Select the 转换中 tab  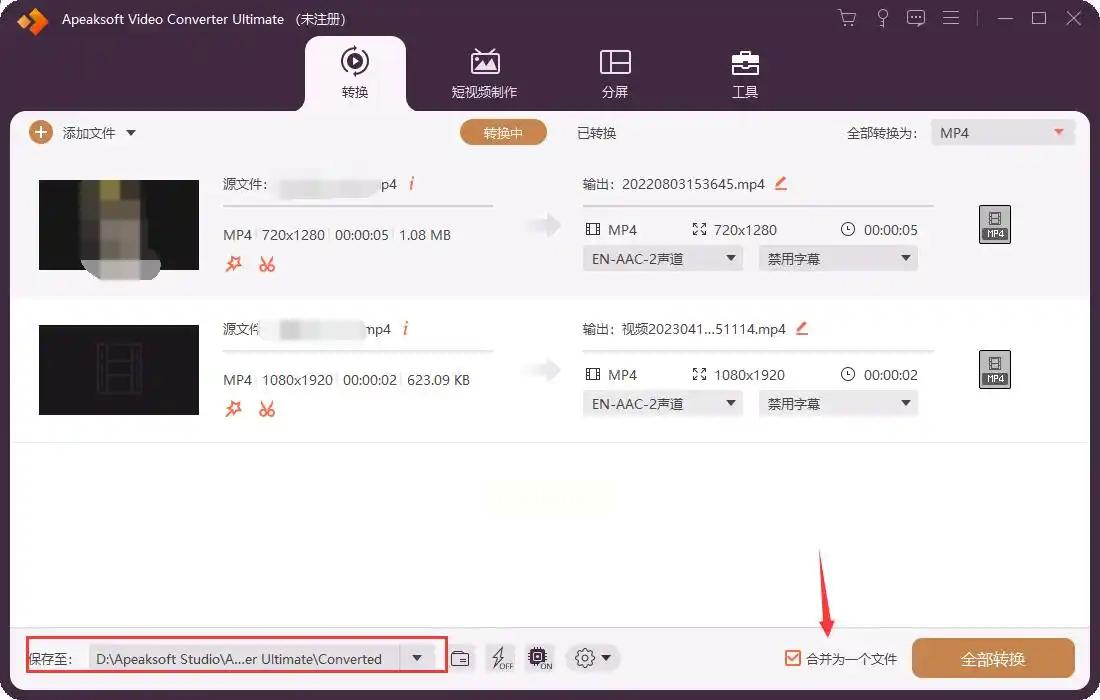(x=503, y=133)
